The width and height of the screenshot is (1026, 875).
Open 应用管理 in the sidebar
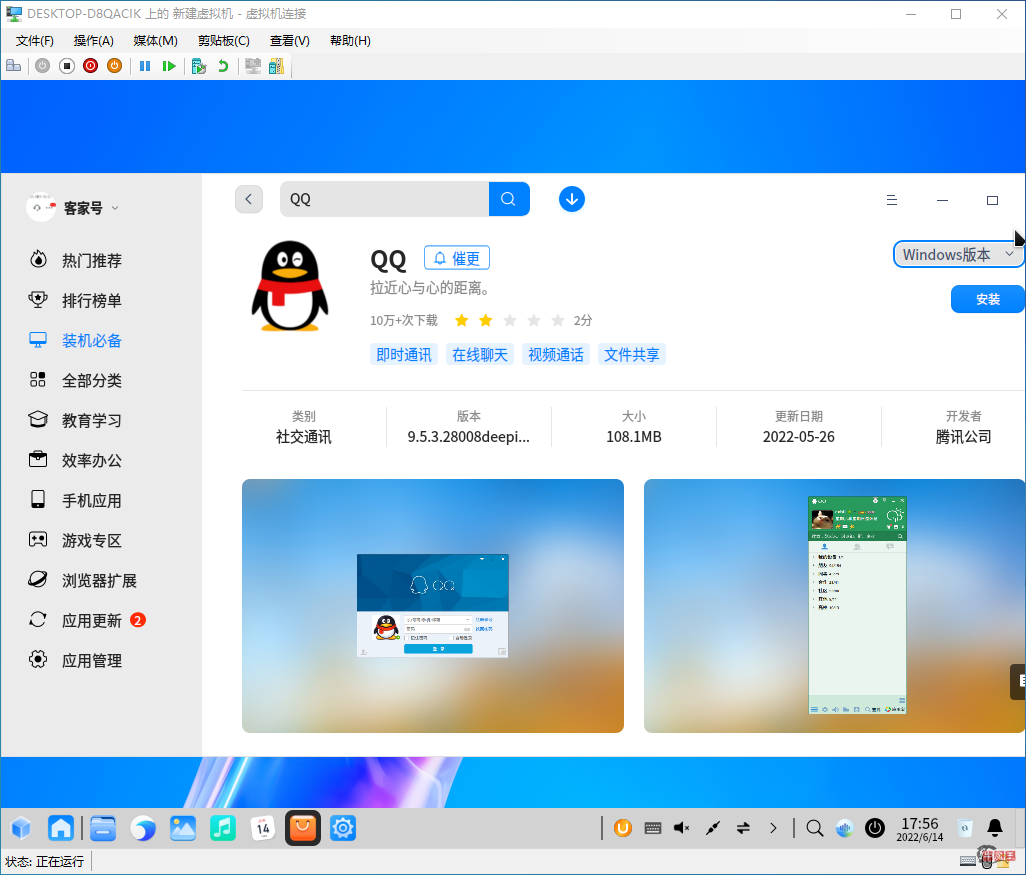click(92, 660)
